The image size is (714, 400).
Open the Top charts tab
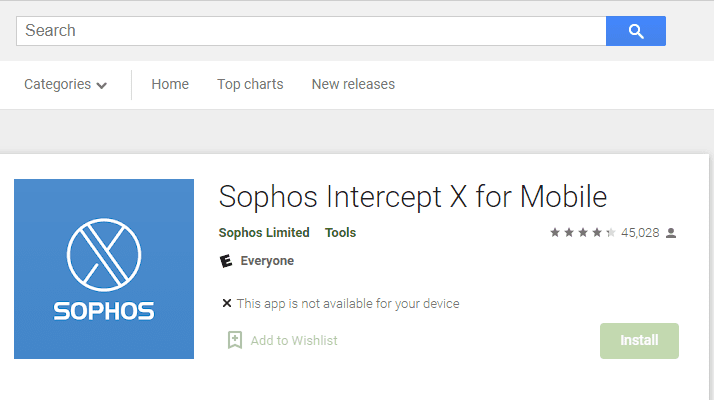coord(250,84)
